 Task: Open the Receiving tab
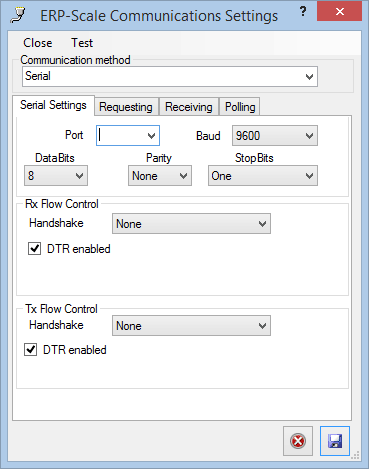pos(189,107)
